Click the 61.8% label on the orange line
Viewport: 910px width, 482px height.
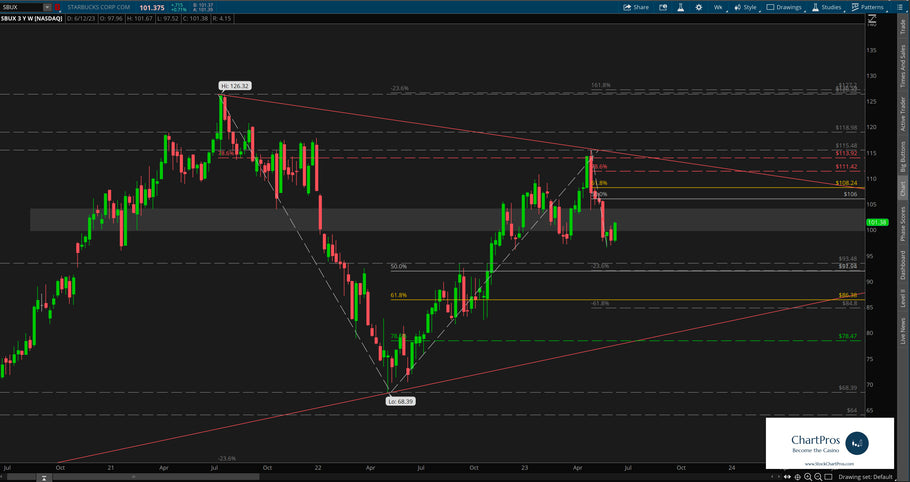tap(399, 295)
